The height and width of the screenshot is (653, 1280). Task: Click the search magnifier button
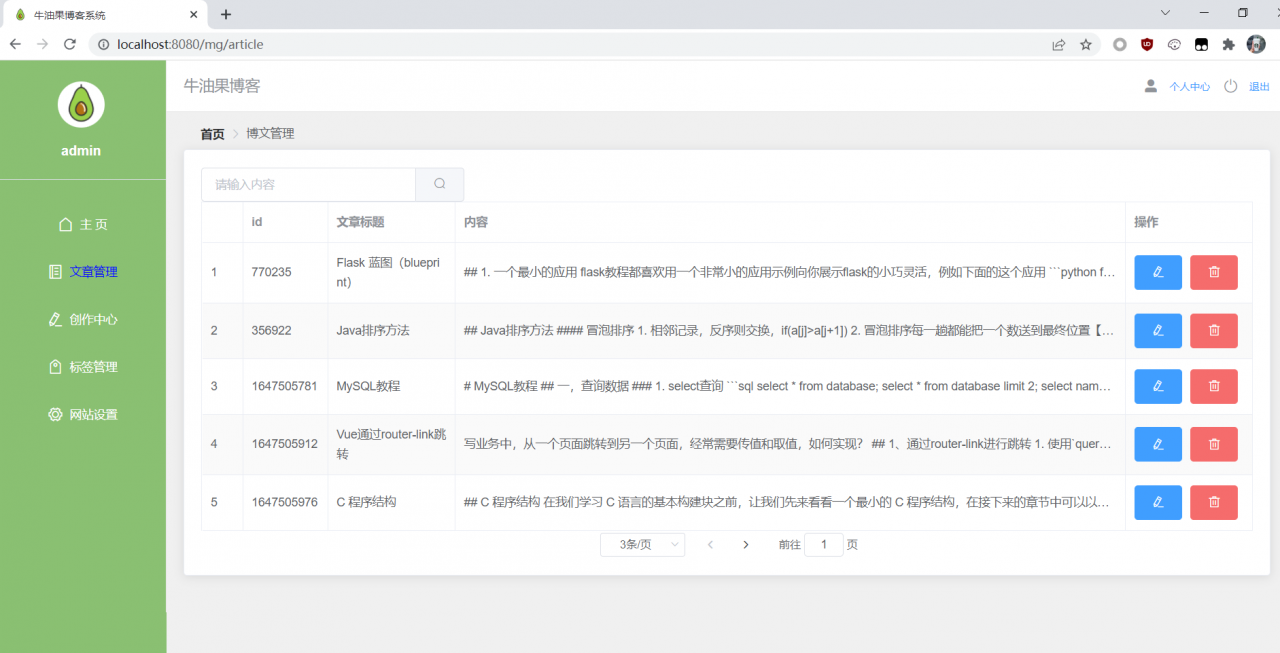[440, 184]
